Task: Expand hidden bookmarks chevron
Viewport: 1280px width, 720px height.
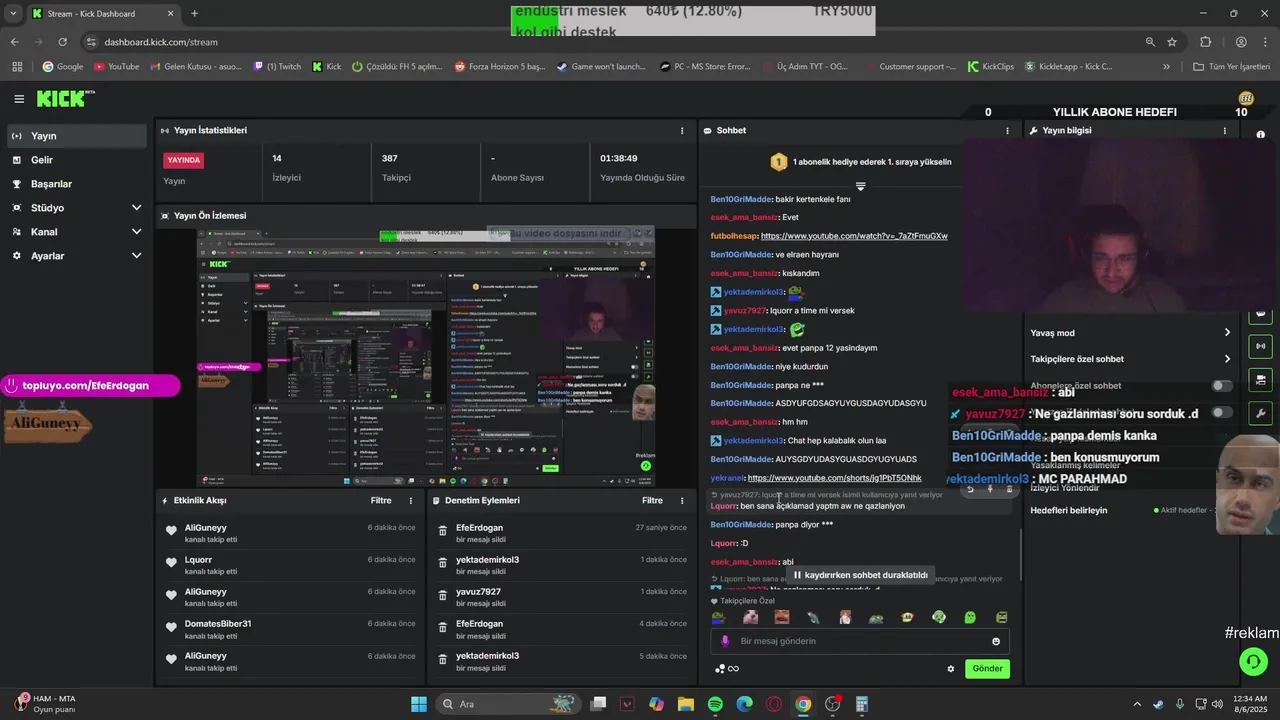Action: [x=1166, y=67]
